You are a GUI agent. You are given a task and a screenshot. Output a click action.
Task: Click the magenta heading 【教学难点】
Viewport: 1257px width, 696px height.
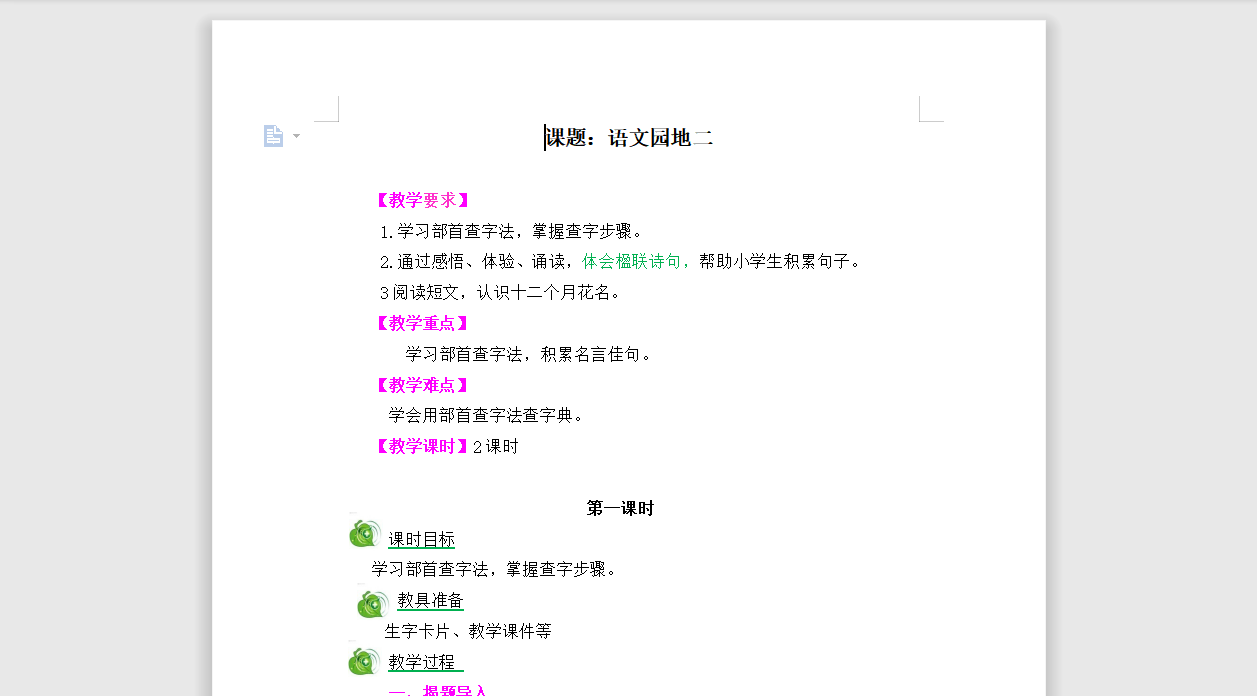424,385
